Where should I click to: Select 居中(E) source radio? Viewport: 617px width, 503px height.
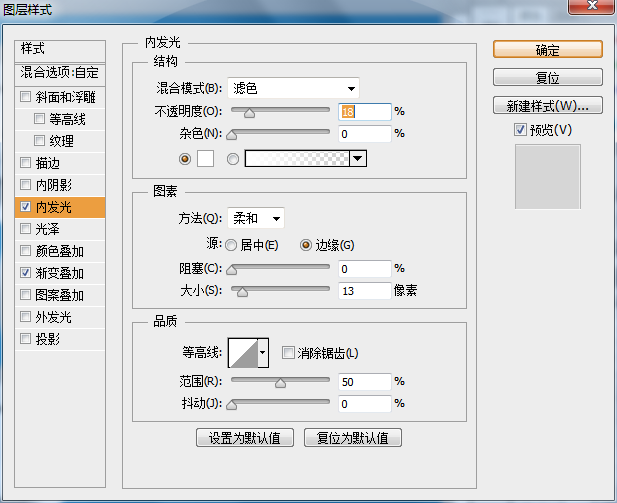[231, 245]
